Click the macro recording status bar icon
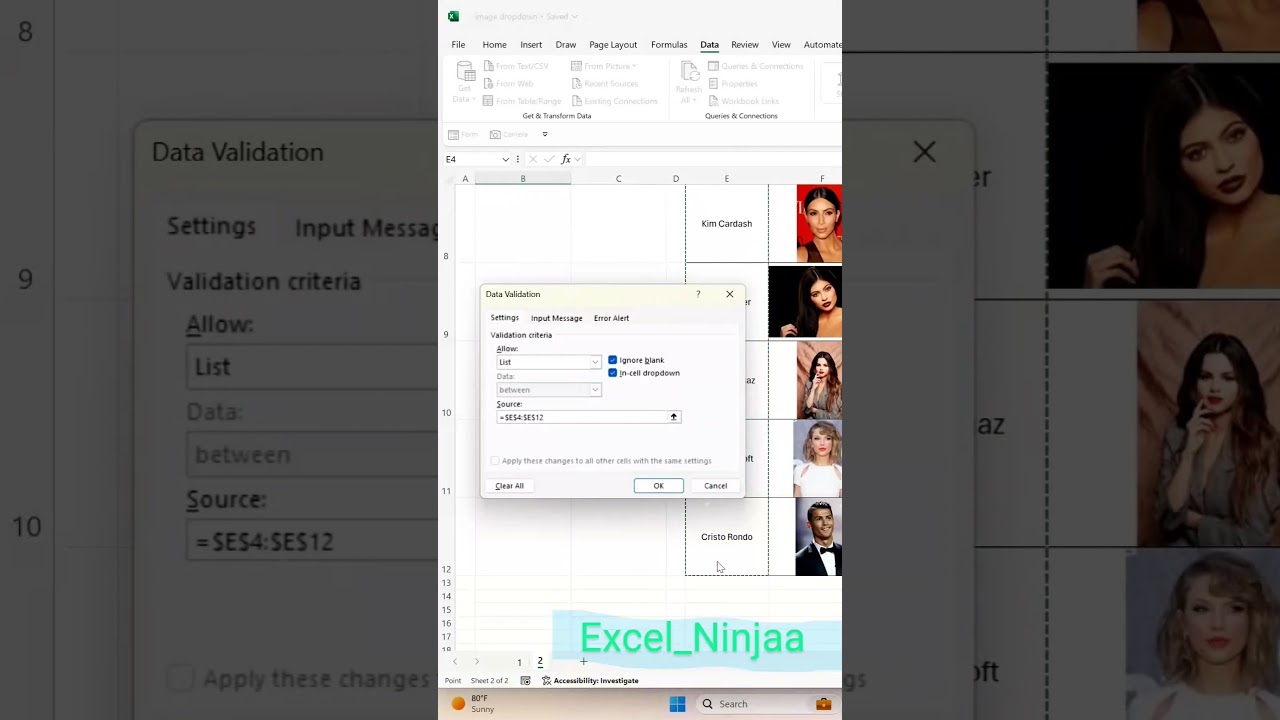This screenshot has width=1280, height=720. tap(525, 681)
